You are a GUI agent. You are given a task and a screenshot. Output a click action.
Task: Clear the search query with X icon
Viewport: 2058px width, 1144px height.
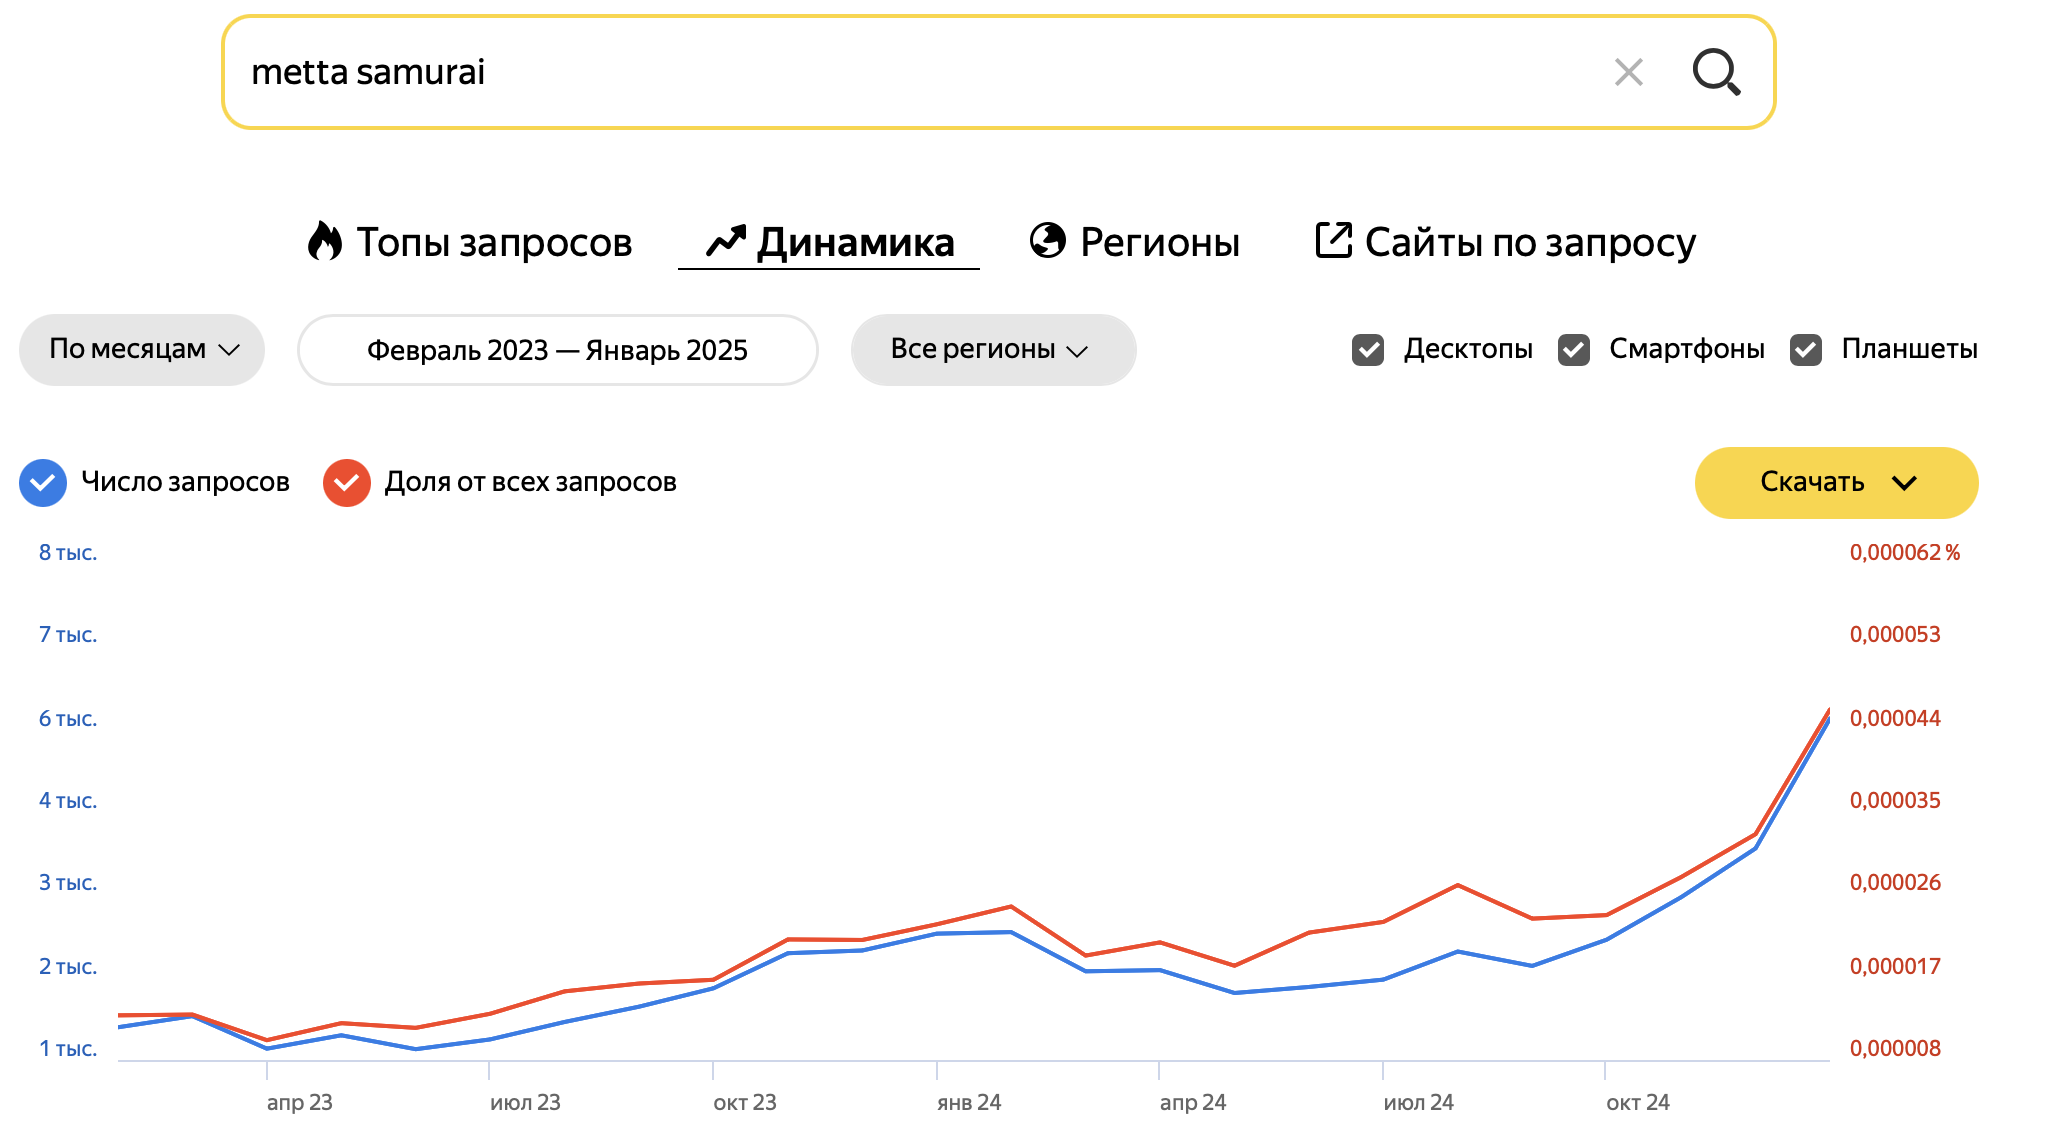[x=1629, y=72]
